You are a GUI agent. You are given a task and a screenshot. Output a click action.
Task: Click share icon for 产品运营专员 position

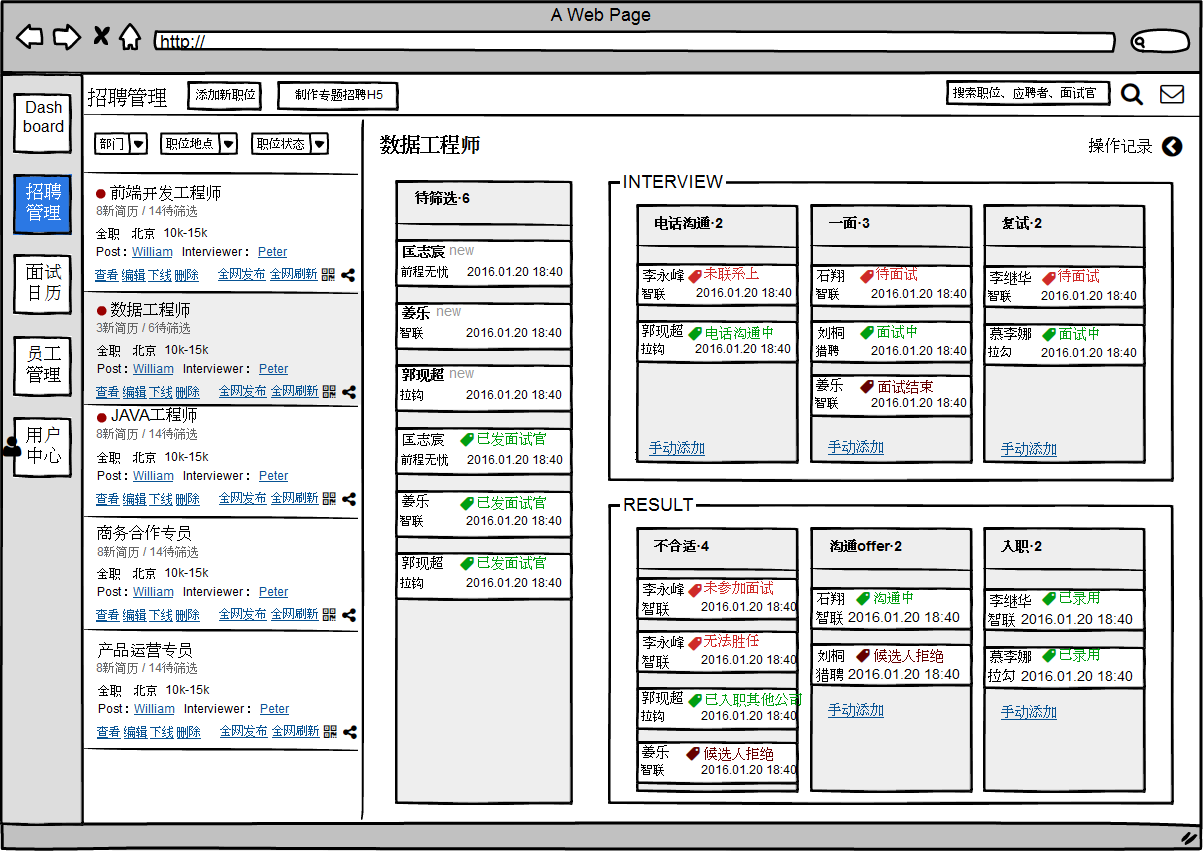[350, 732]
